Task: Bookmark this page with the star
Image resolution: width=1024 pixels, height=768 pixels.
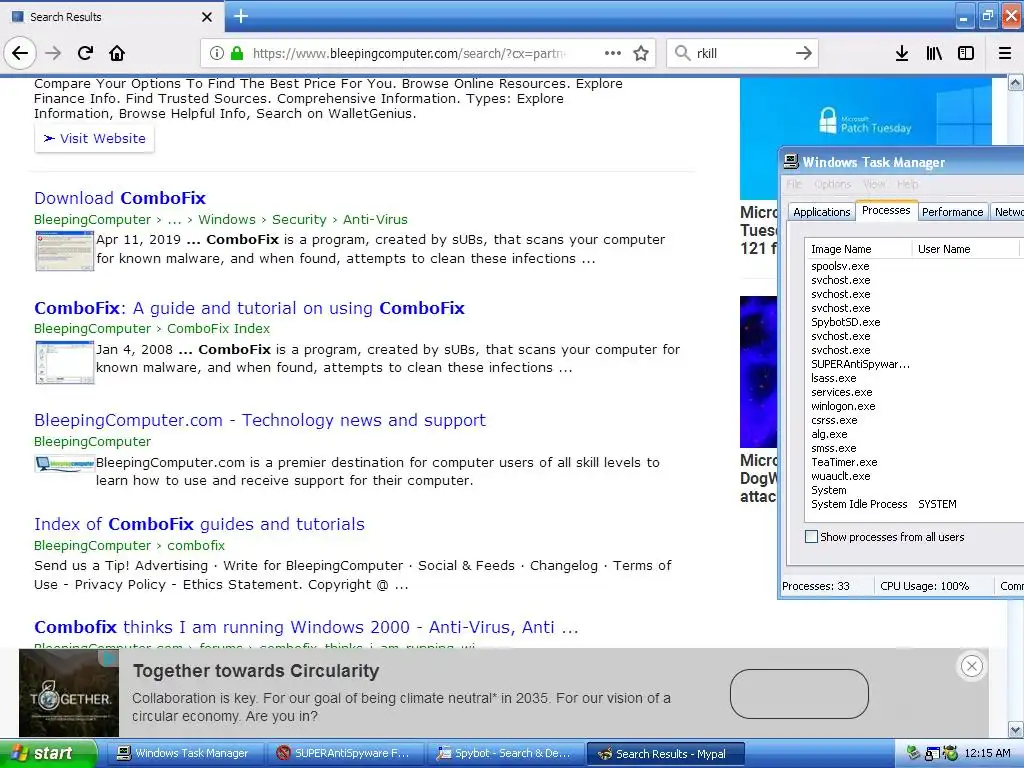Action: (641, 53)
